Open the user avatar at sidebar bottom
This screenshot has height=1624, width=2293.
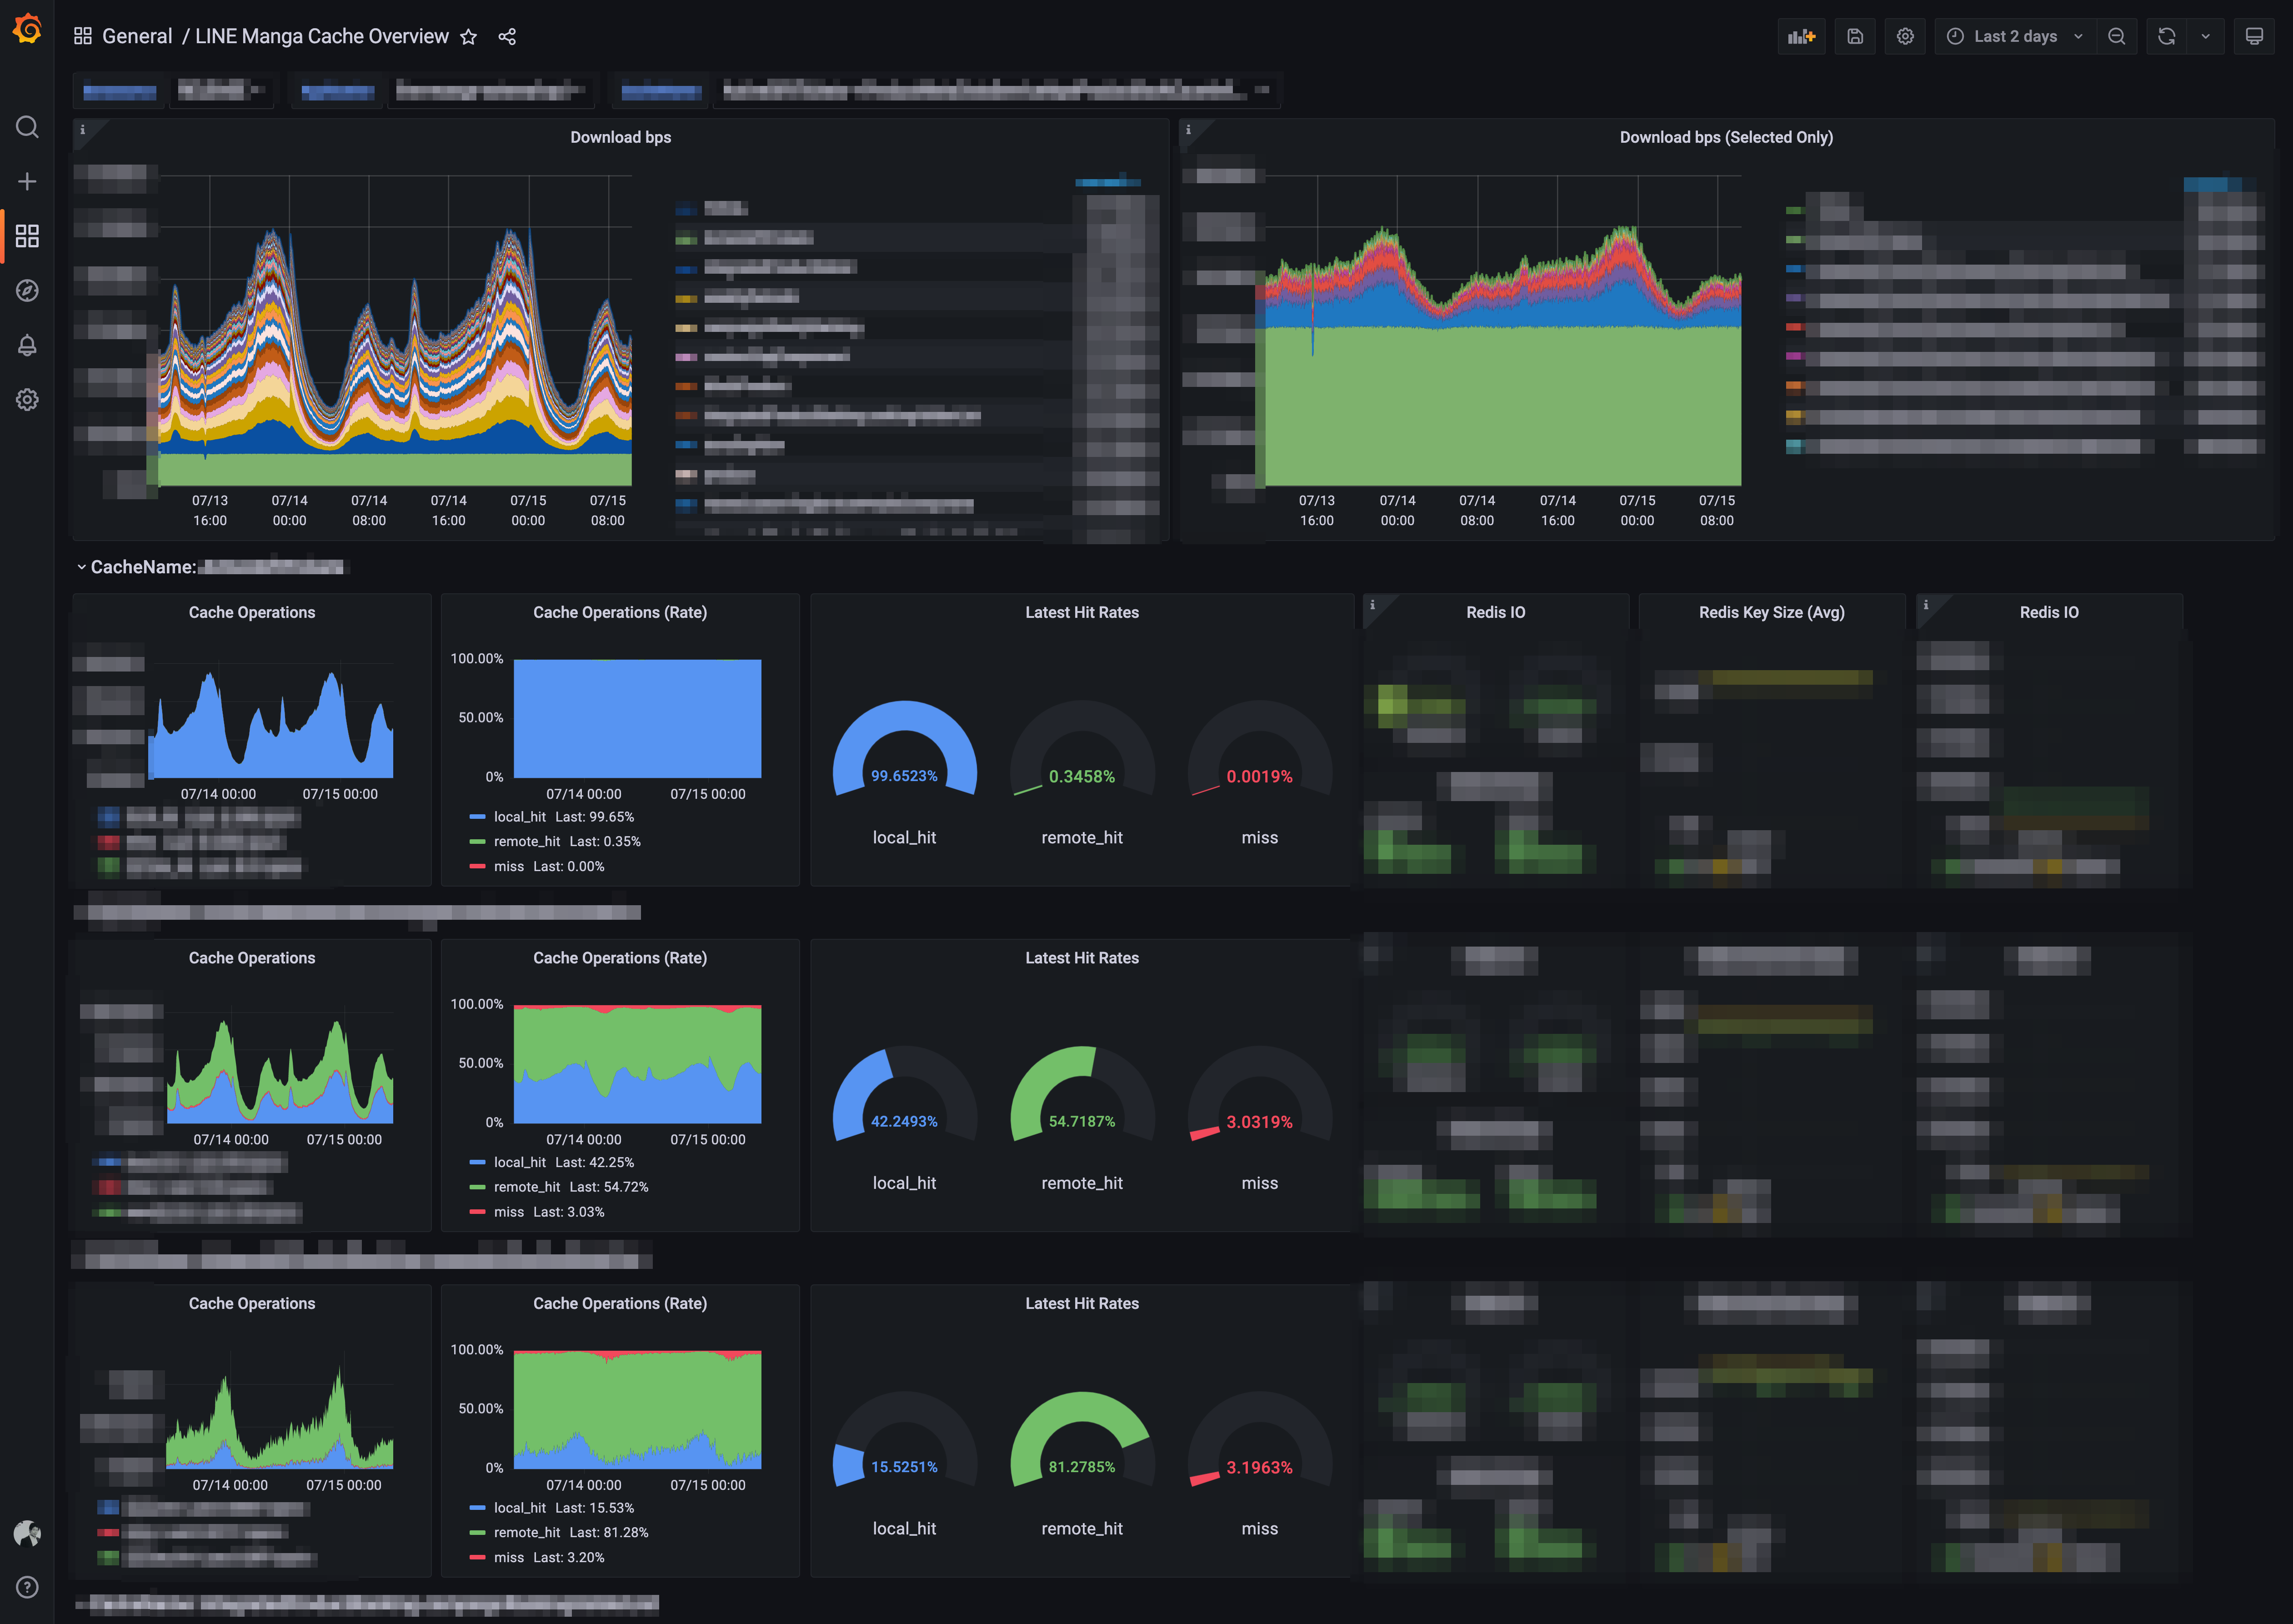pos(27,1533)
